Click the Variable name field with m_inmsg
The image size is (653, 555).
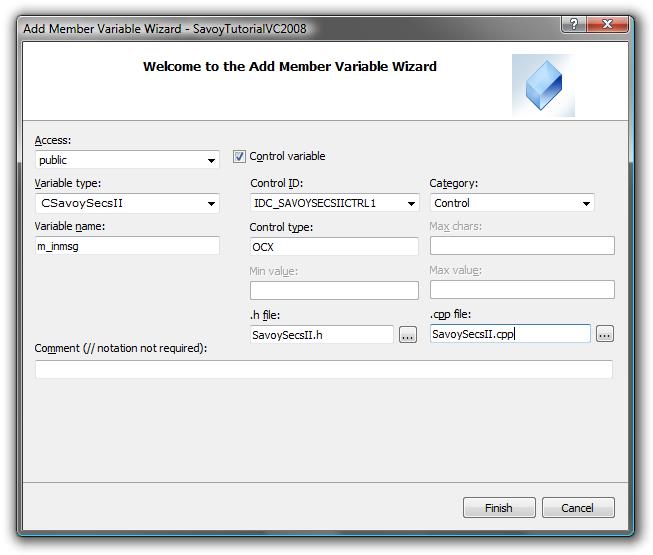(127, 246)
